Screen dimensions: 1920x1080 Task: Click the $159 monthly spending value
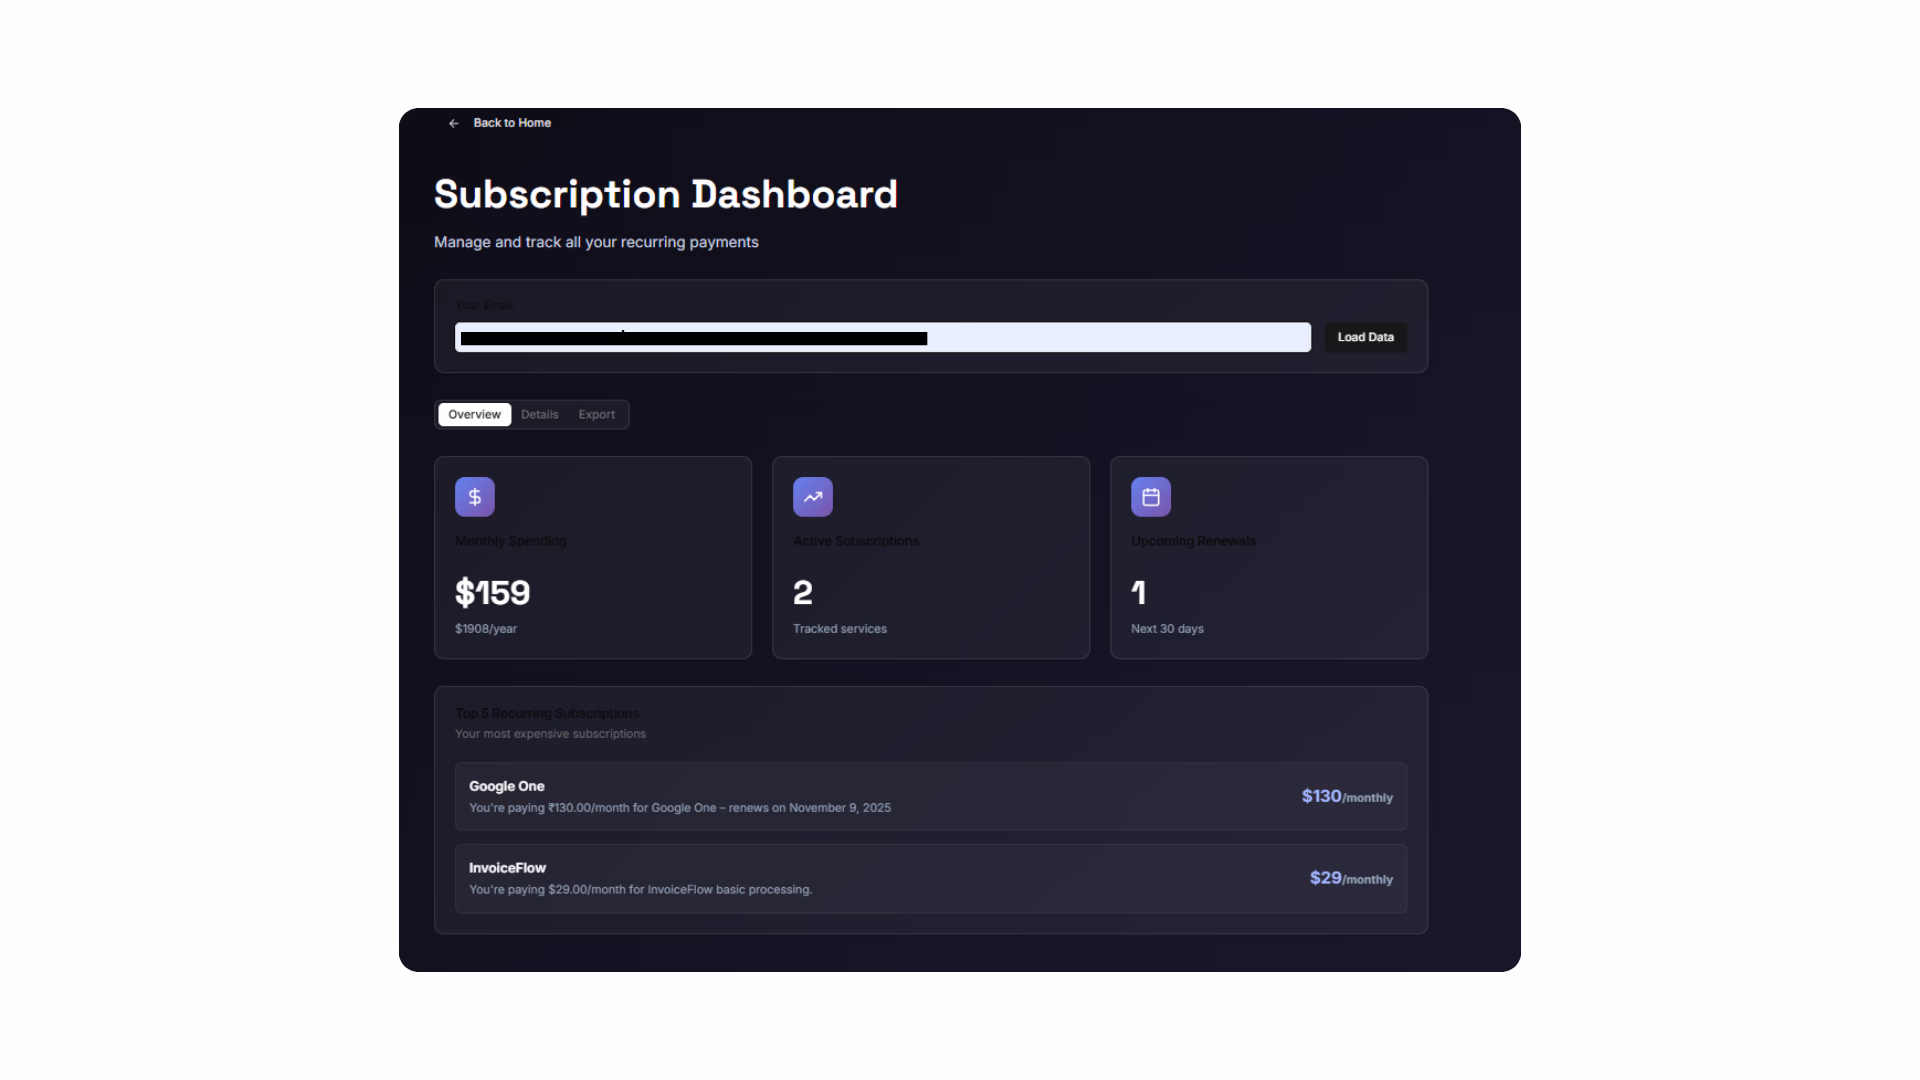coord(492,592)
